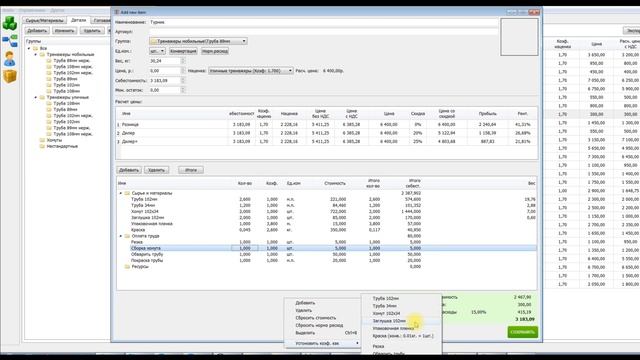Click Удалить button above Группы tree
640x360 pixels.
[92, 31]
